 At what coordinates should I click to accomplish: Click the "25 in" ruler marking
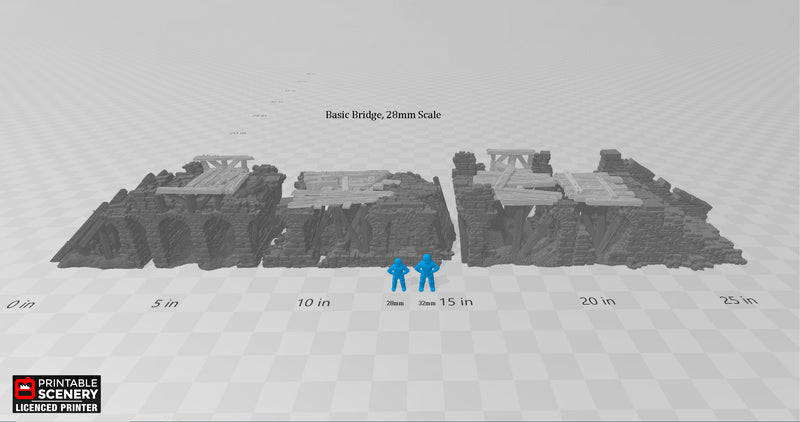coord(738,300)
